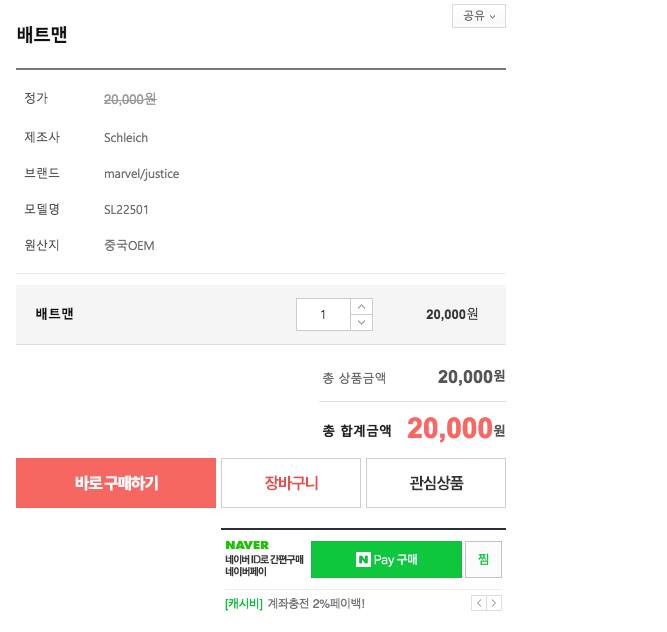667x632 pixels.
Task: Add item via 장바구니 button
Action: (x=291, y=483)
